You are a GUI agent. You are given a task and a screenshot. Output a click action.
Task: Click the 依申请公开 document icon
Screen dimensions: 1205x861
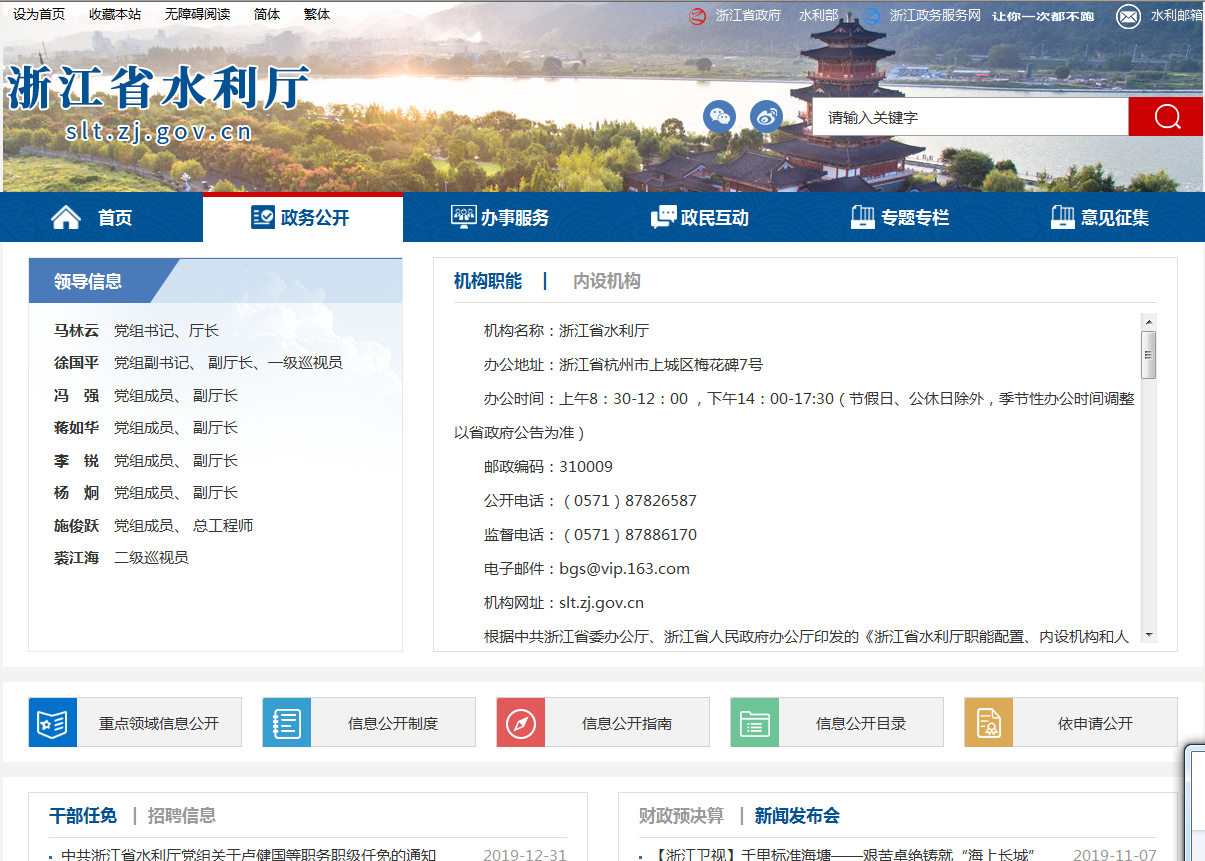[988, 723]
